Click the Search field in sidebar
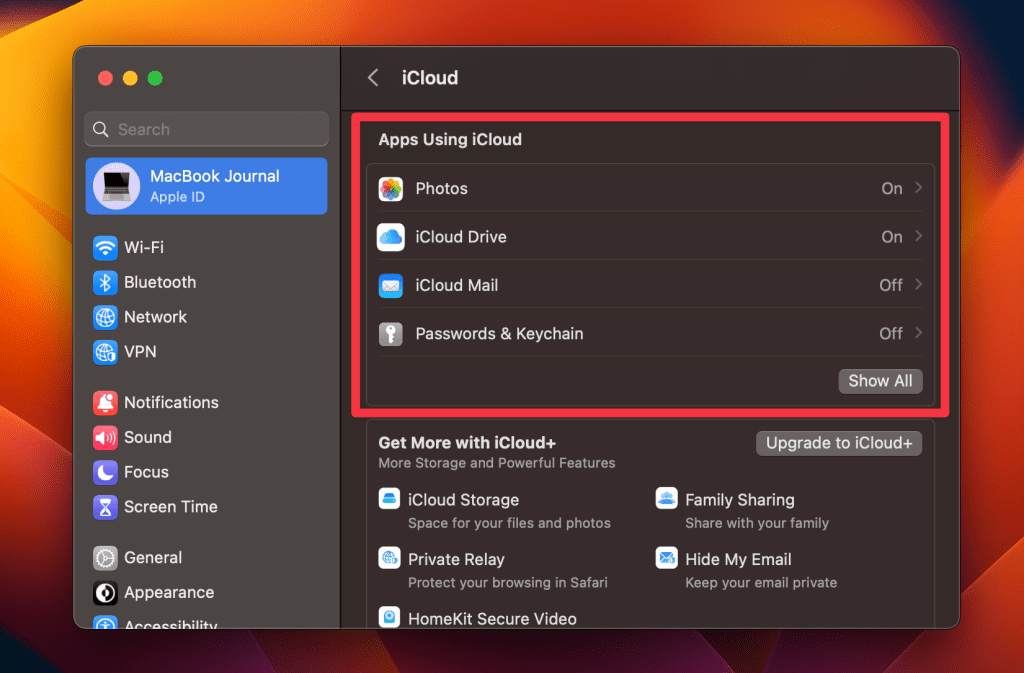Screen dimensions: 1024x673 pos(207,129)
